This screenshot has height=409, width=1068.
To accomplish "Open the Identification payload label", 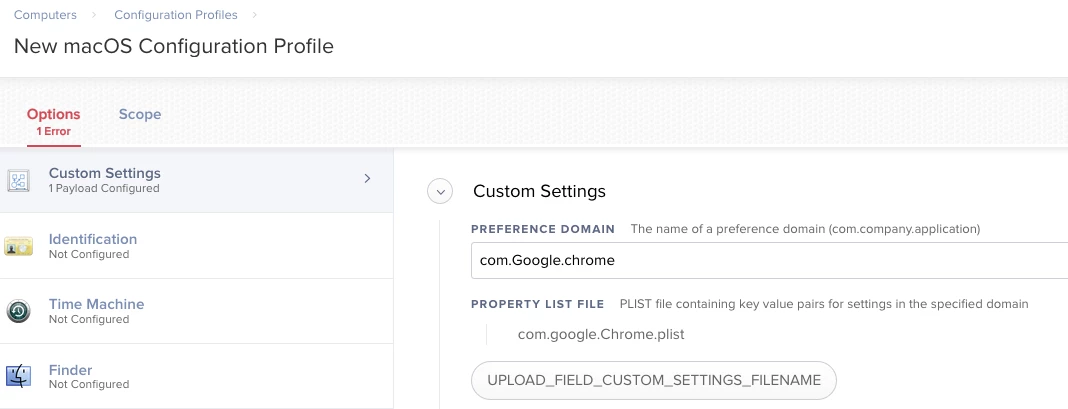I will [x=93, y=239].
